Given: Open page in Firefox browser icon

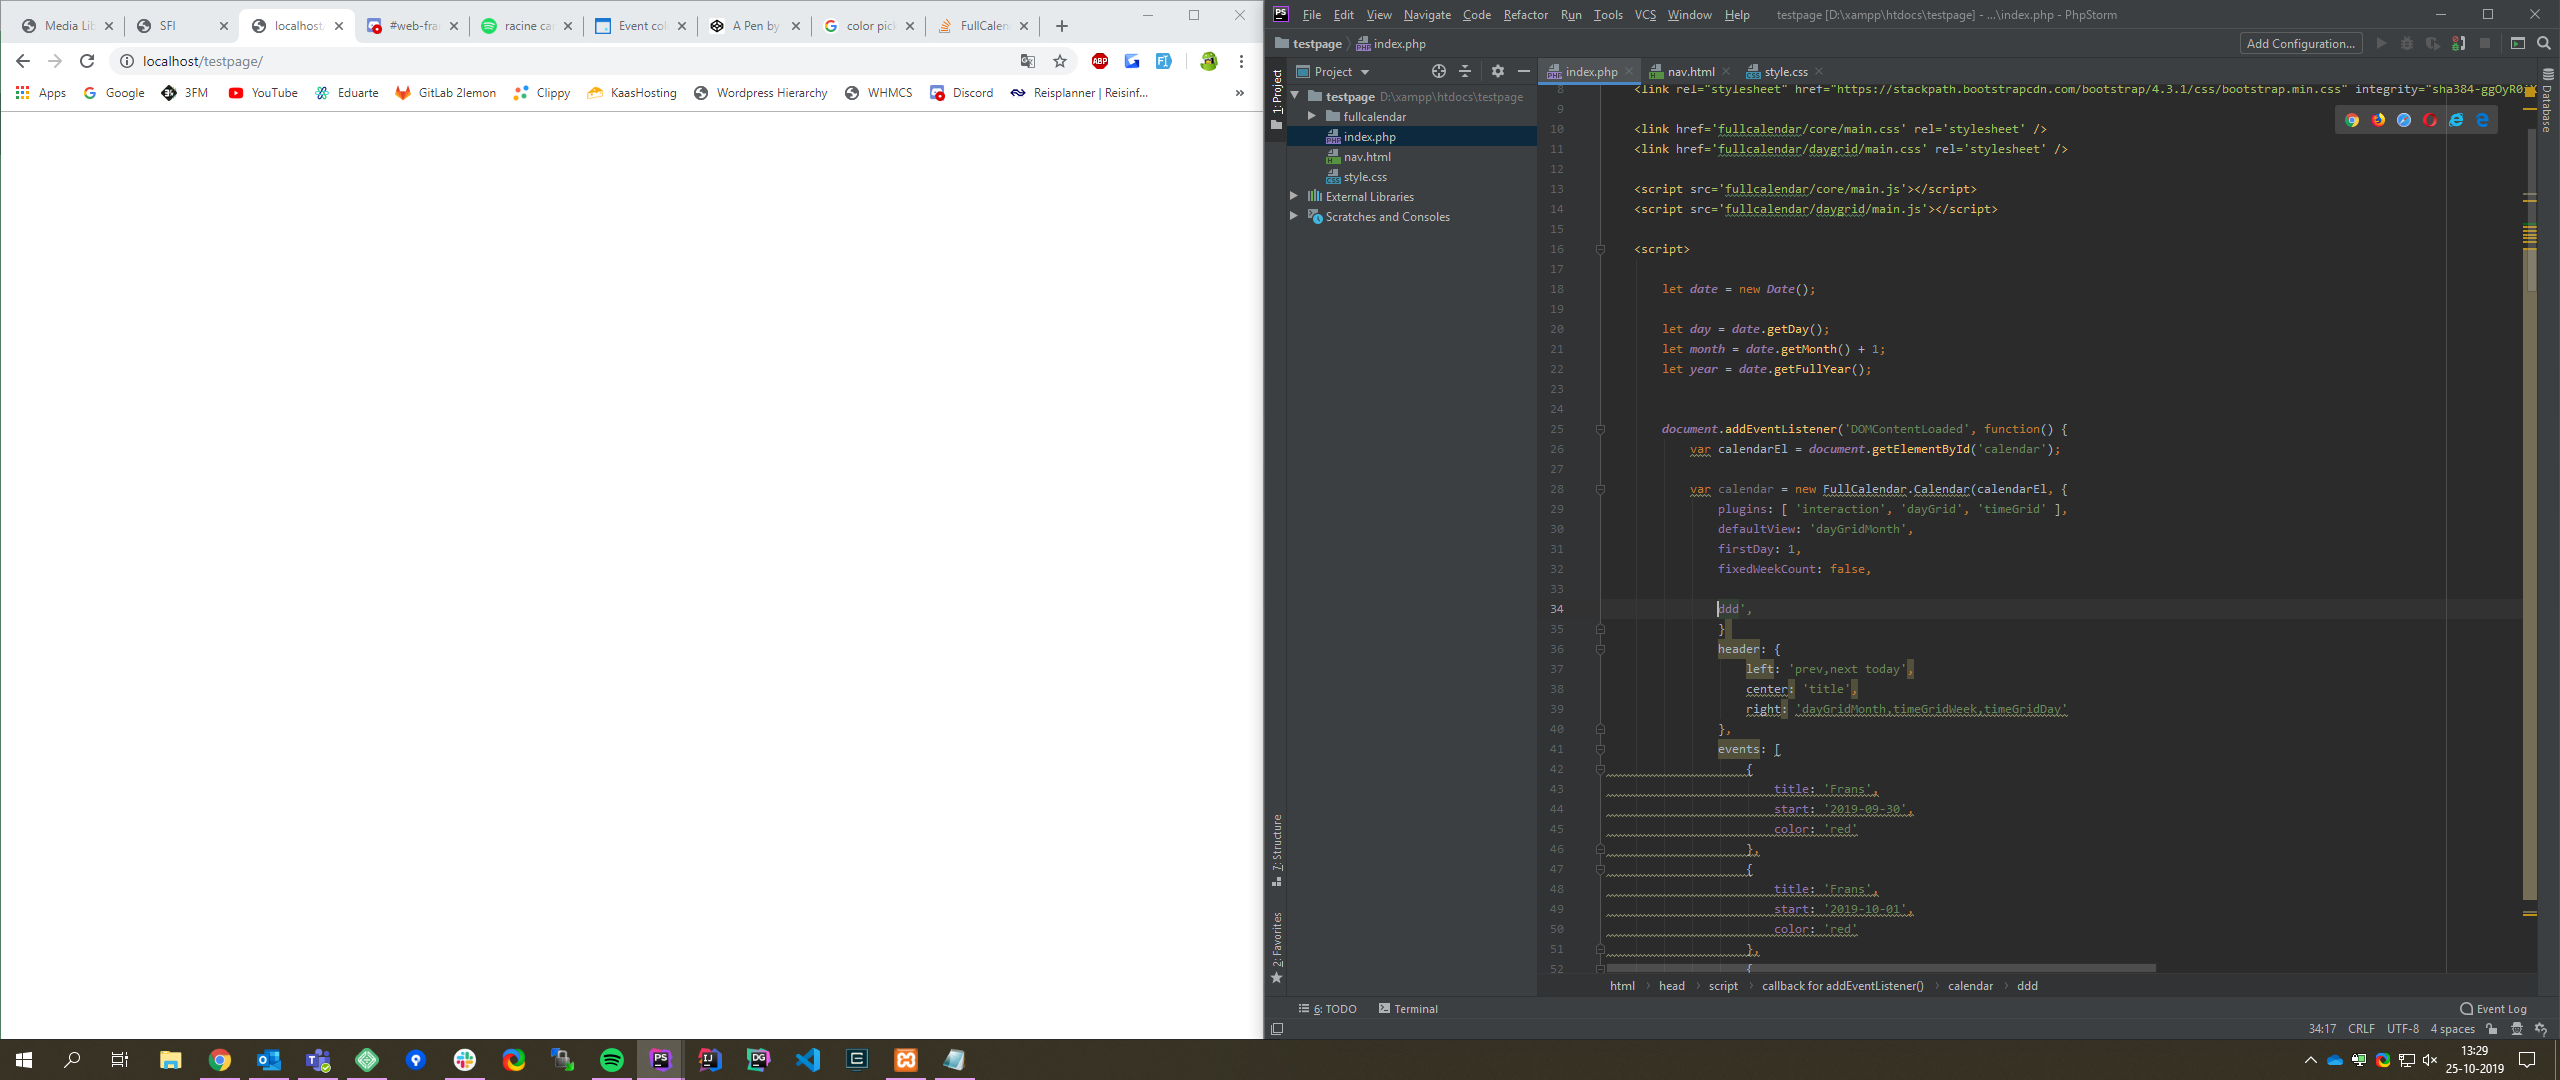Looking at the screenshot, I should [2378, 120].
